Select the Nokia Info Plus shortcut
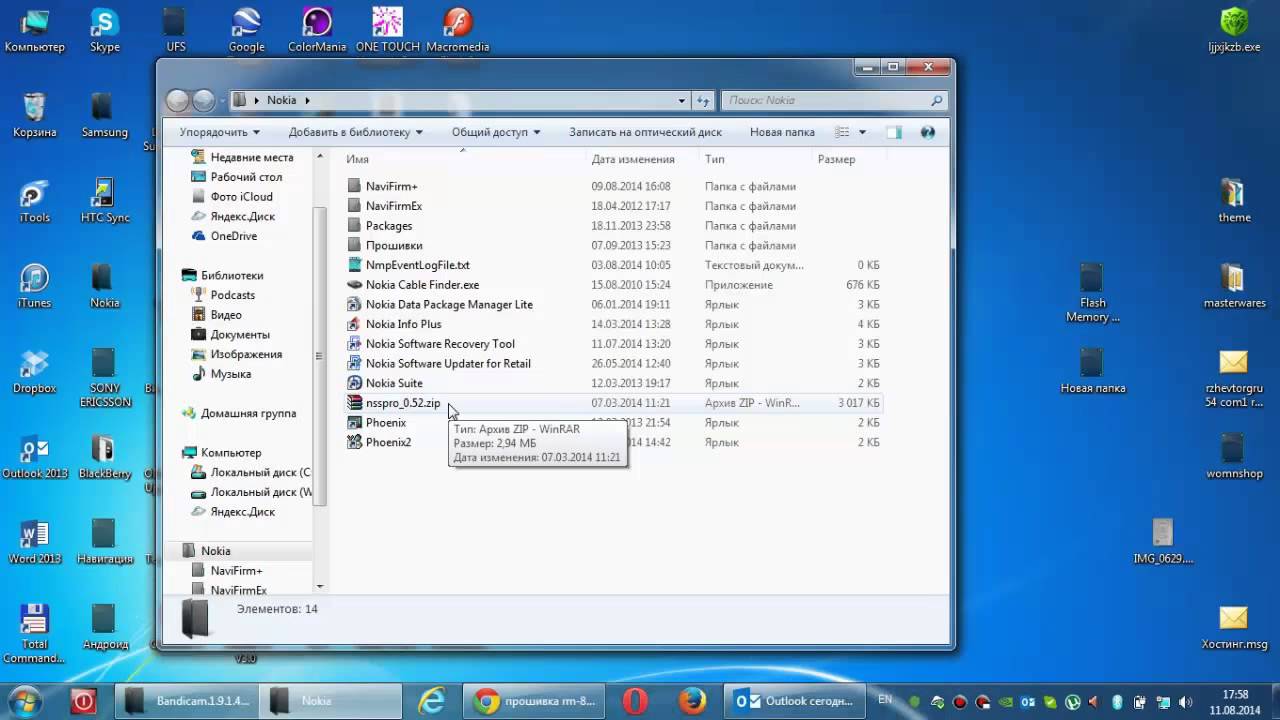1280x720 pixels. [x=403, y=324]
